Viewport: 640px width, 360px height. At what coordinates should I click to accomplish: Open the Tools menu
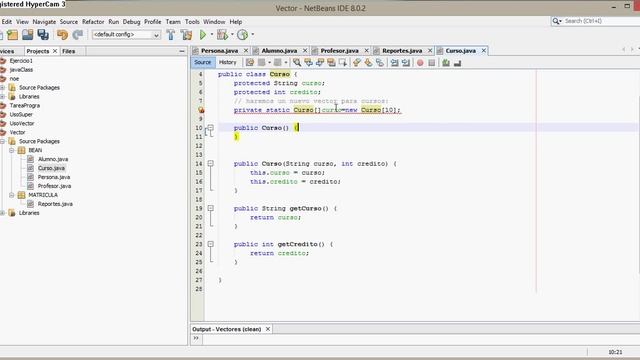192,22
